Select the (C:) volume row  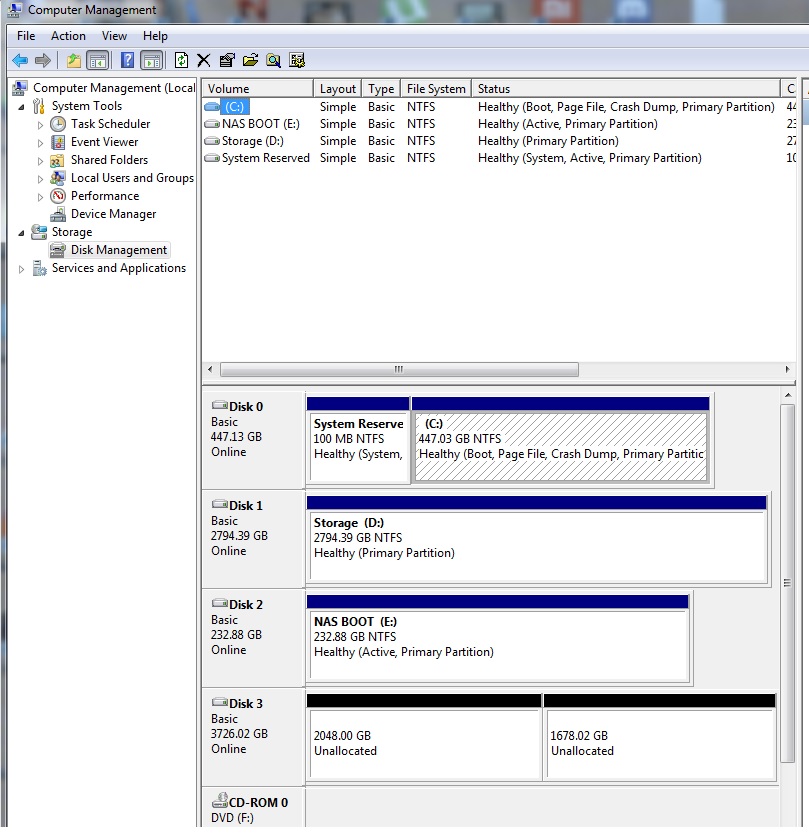pyautogui.click(x=498, y=107)
